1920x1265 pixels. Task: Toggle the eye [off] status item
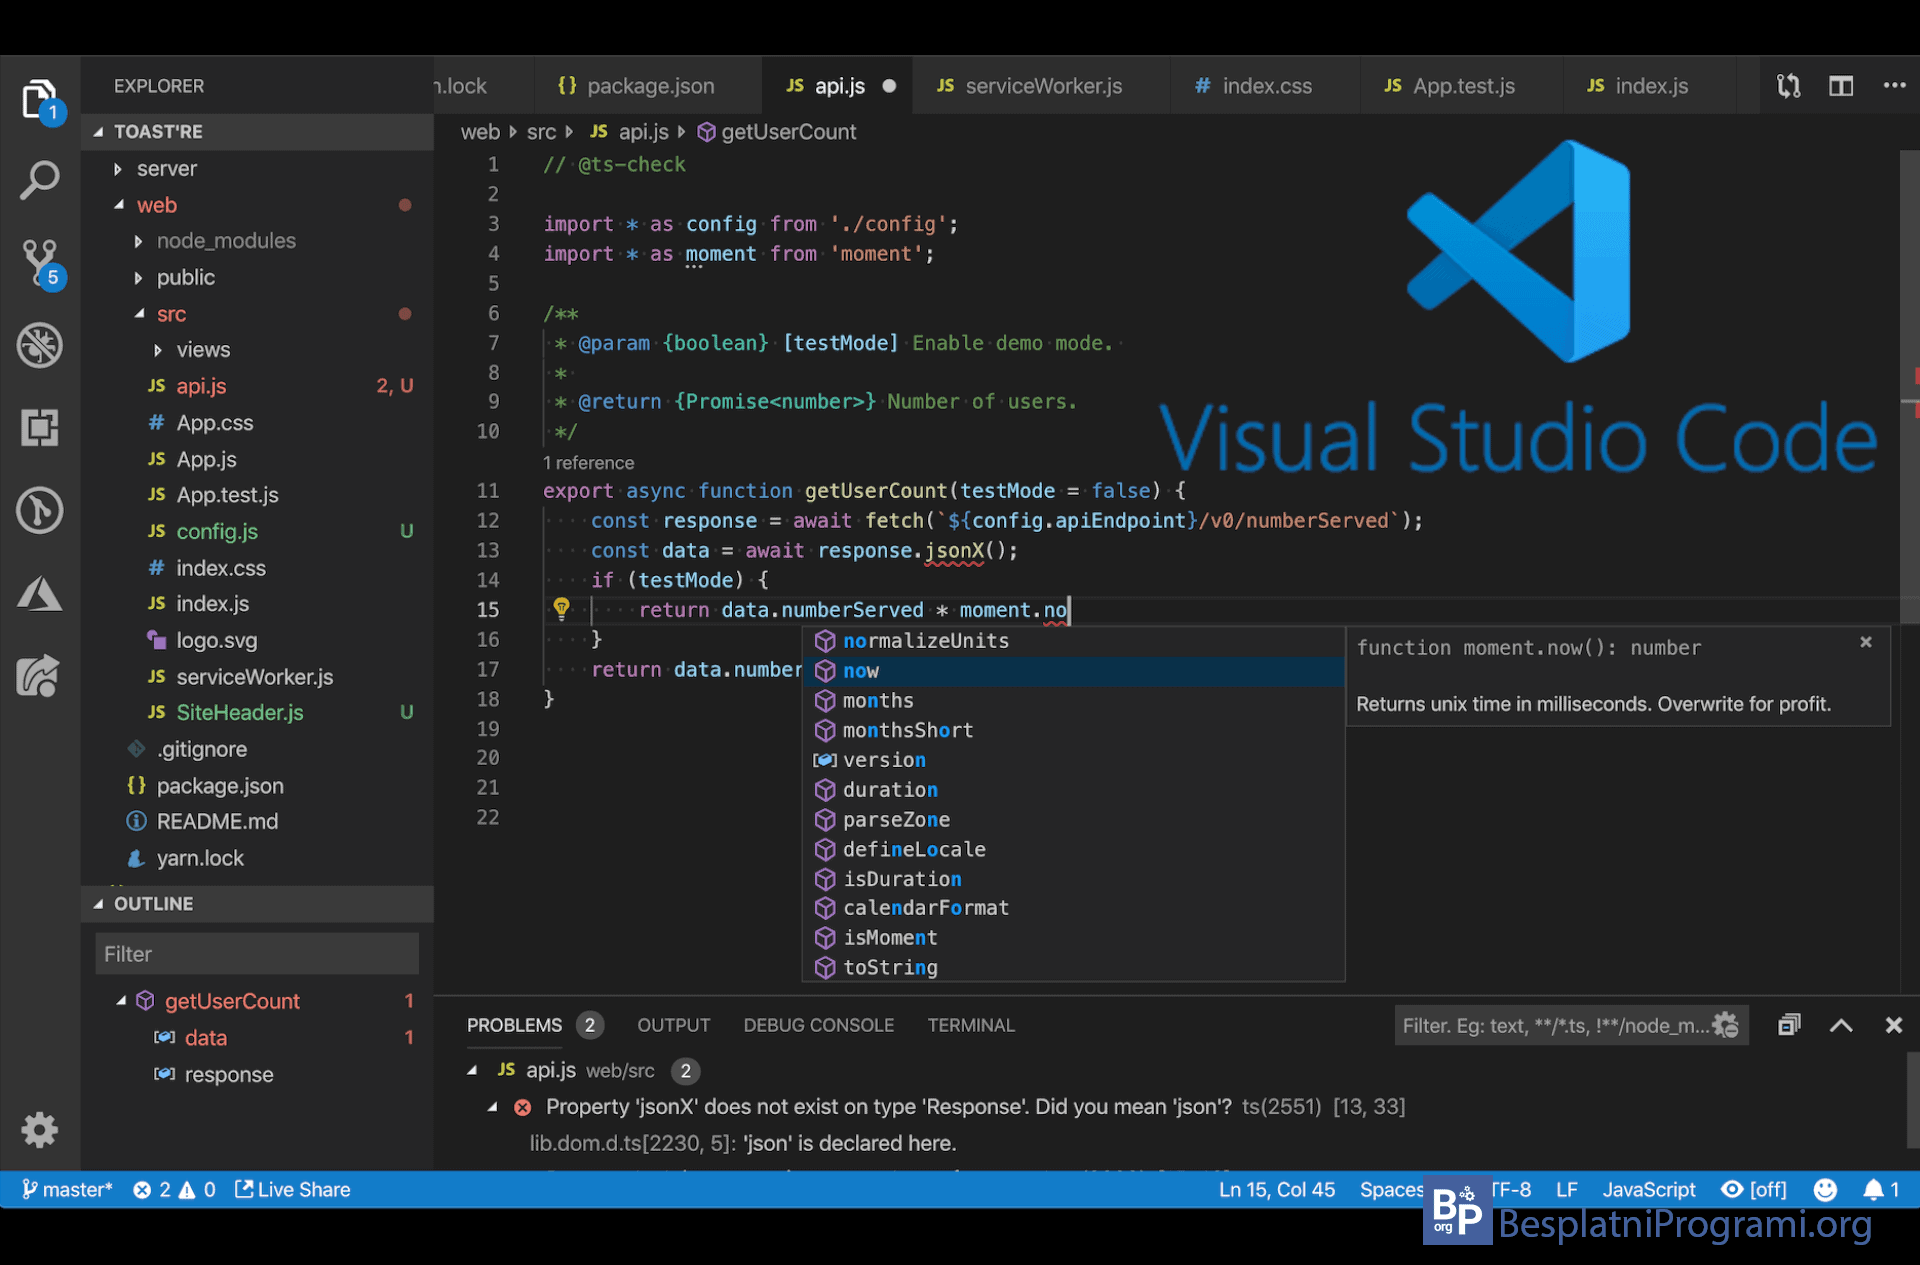pos(1754,1189)
